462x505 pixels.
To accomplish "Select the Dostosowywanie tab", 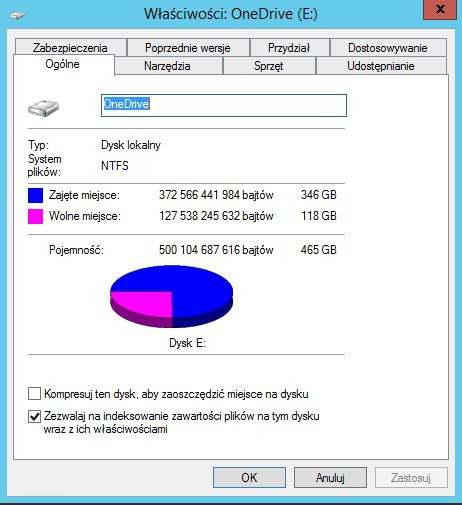I will pos(388,48).
